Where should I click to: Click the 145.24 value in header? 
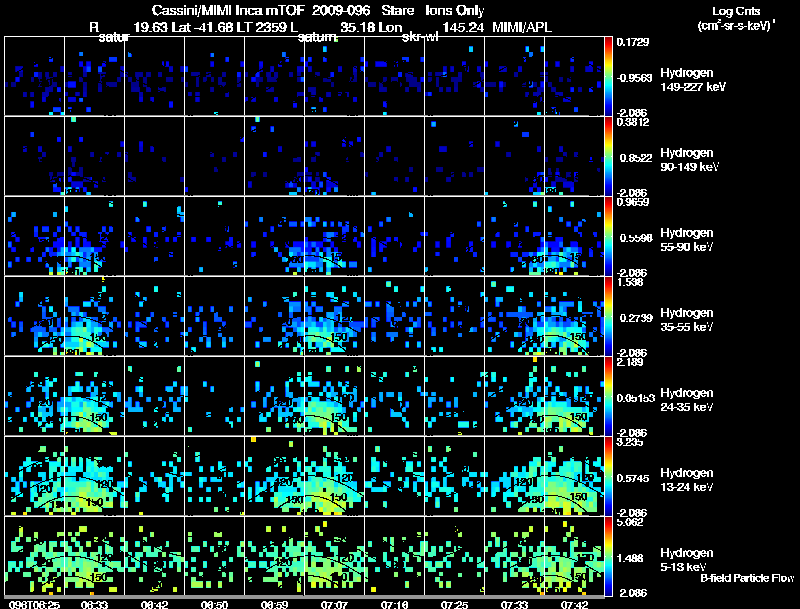pos(463,27)
